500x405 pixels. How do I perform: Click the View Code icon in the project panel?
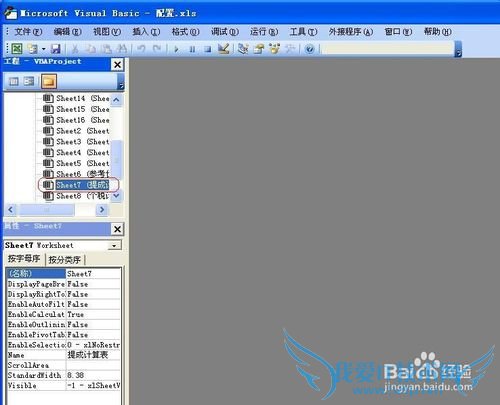[14, 81]
